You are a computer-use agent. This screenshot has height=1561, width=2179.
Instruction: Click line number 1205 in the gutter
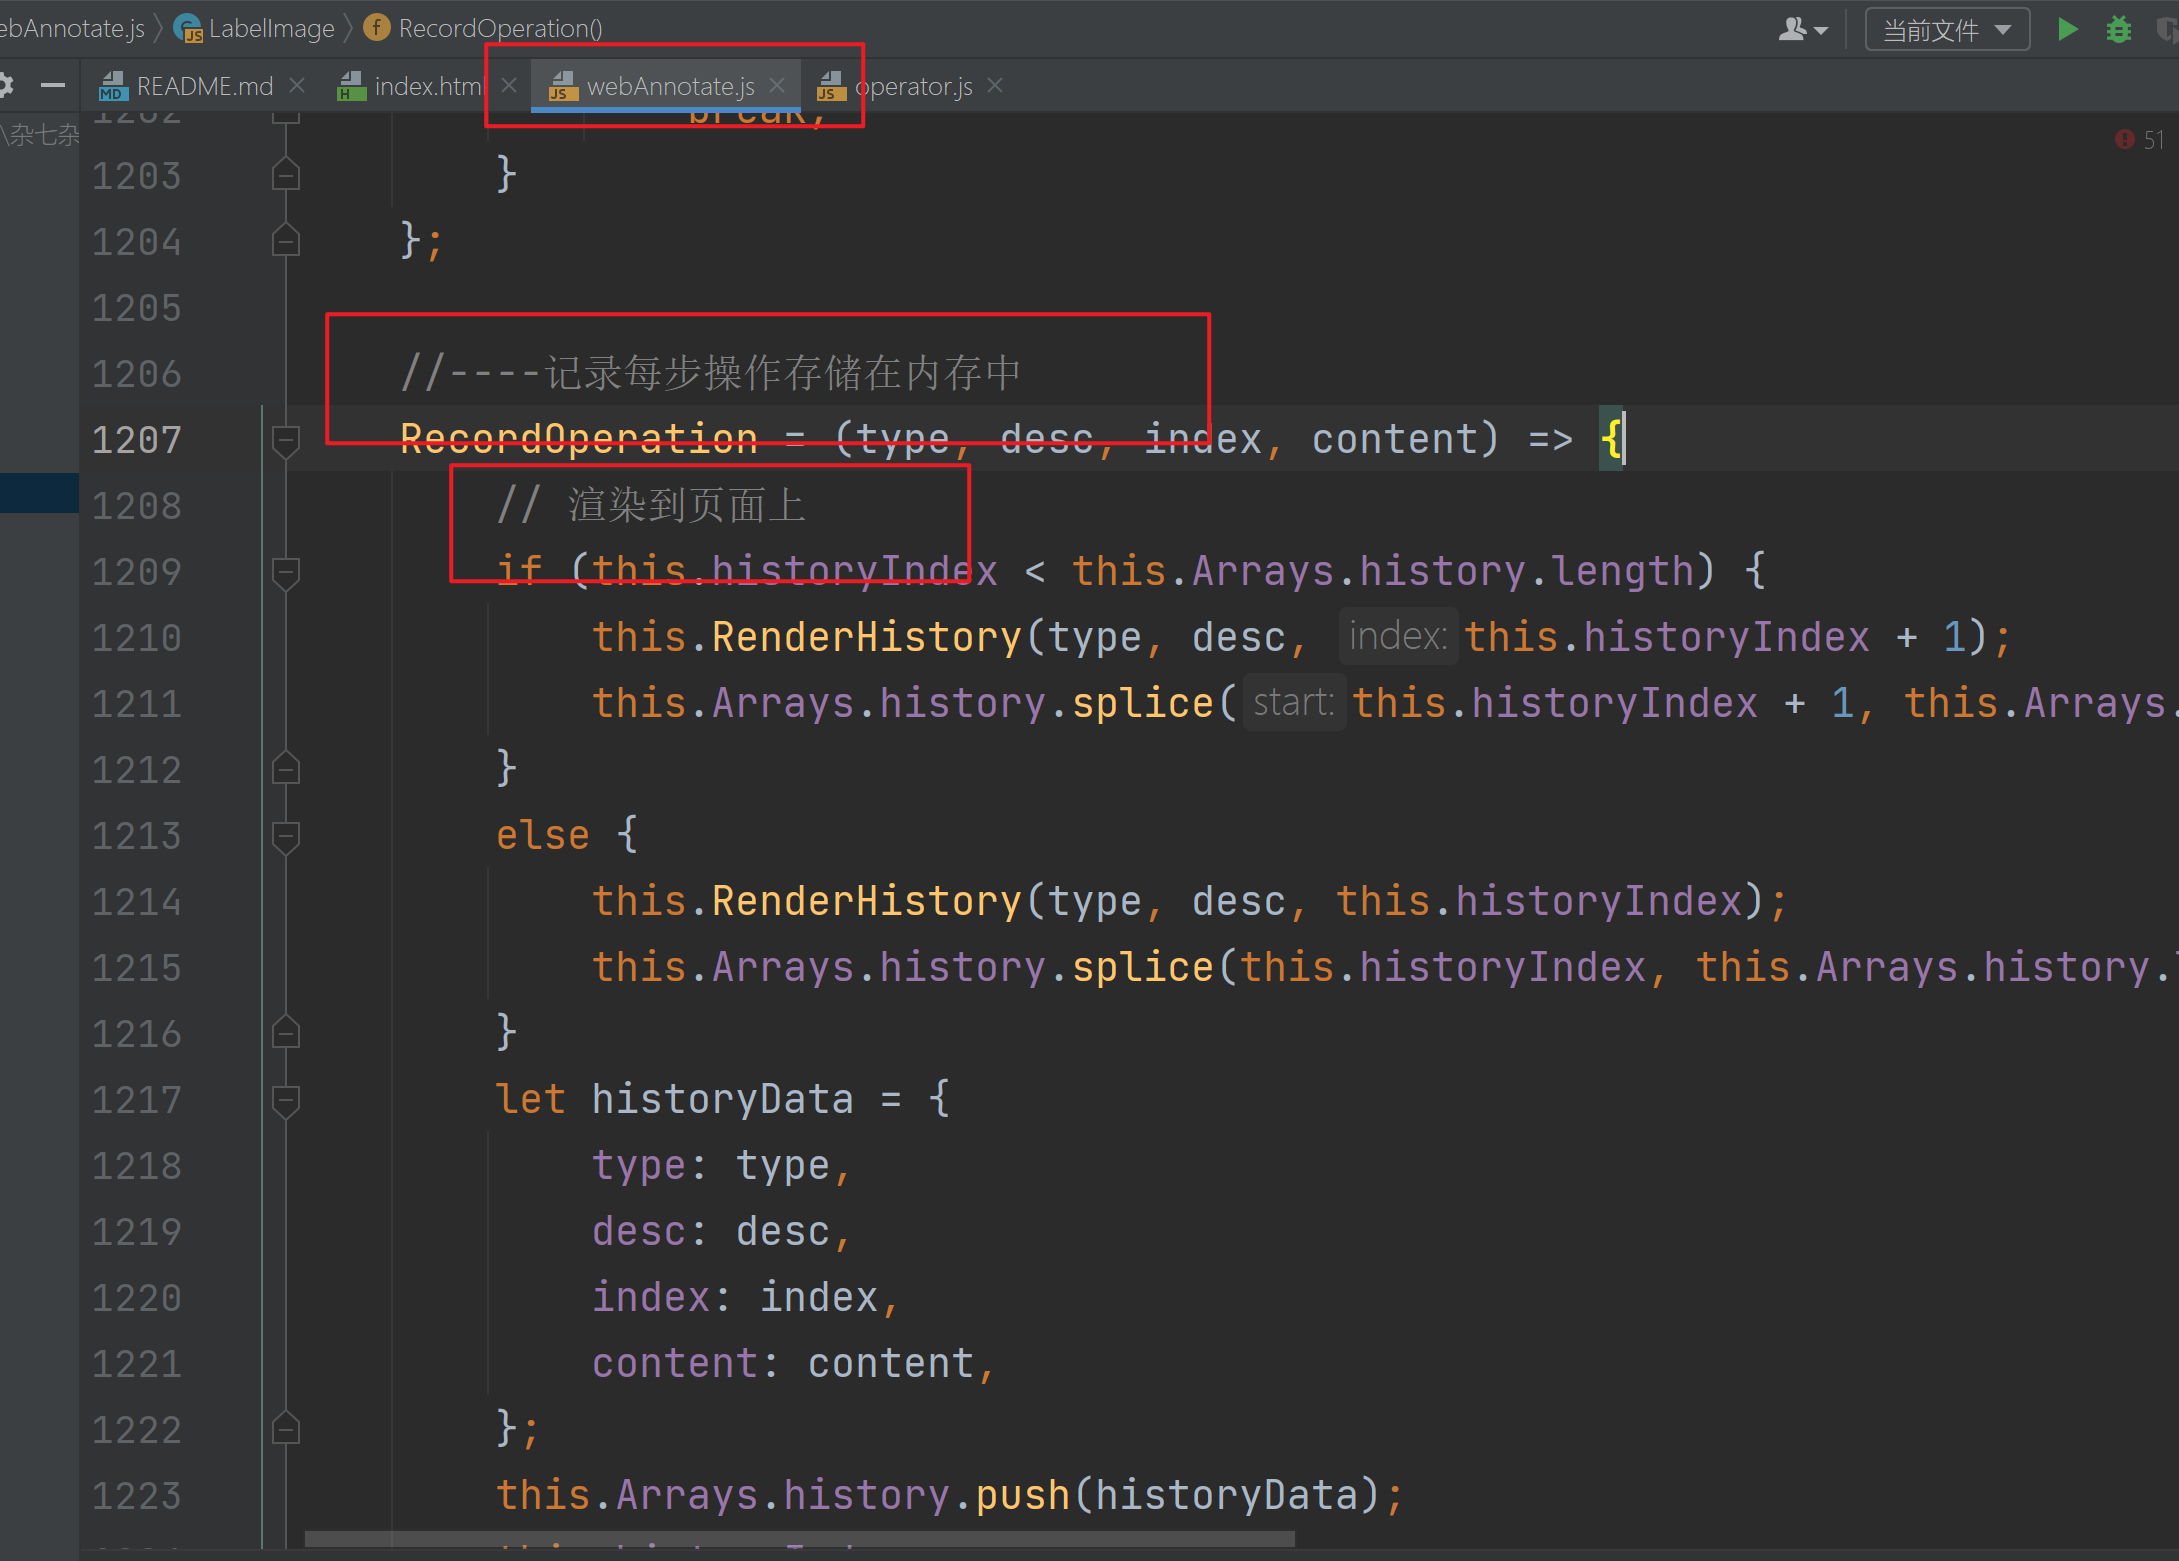point(137,307)
